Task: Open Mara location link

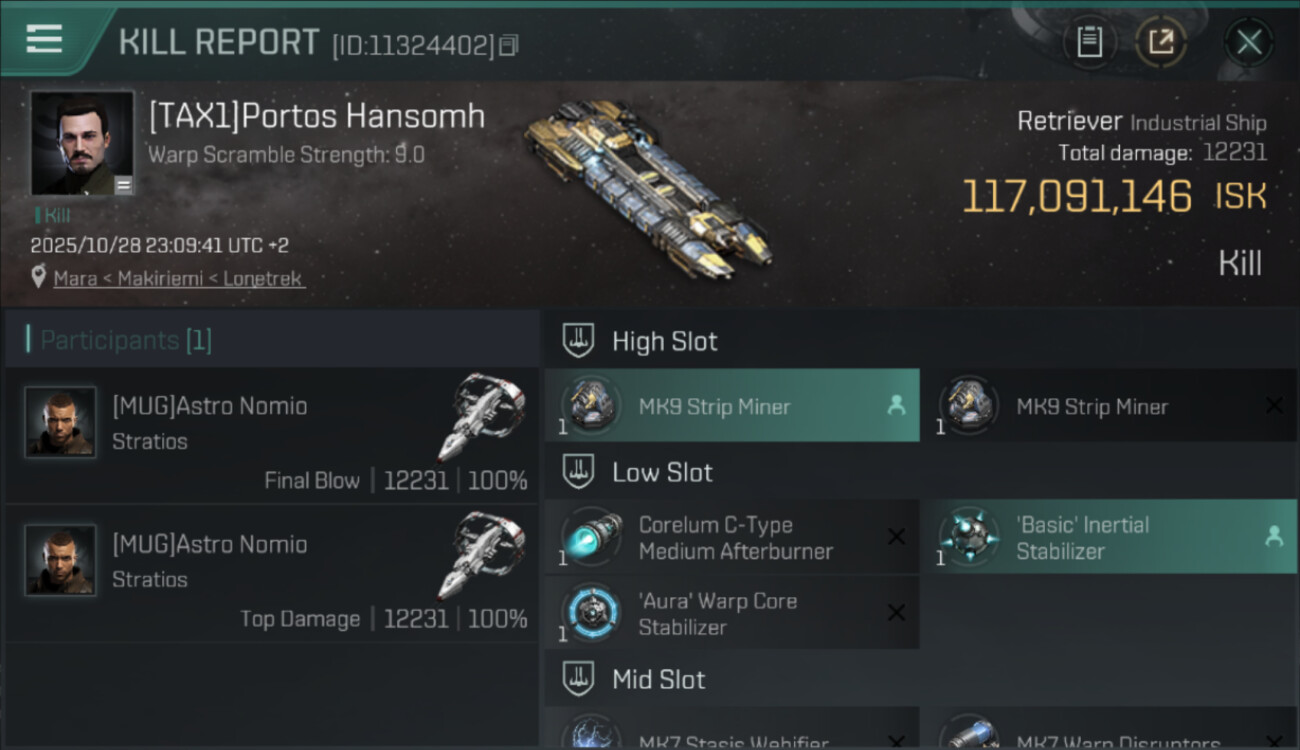Action: pyautogui.click(x=75, y=278)
